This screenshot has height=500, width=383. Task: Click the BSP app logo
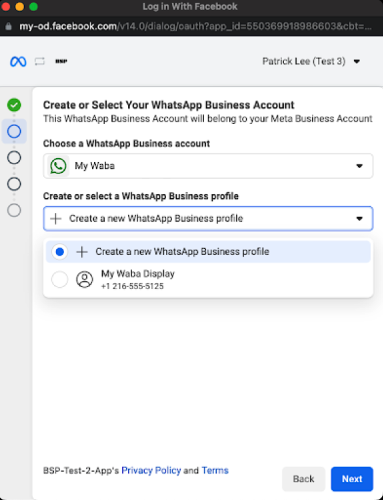point(61,61)
